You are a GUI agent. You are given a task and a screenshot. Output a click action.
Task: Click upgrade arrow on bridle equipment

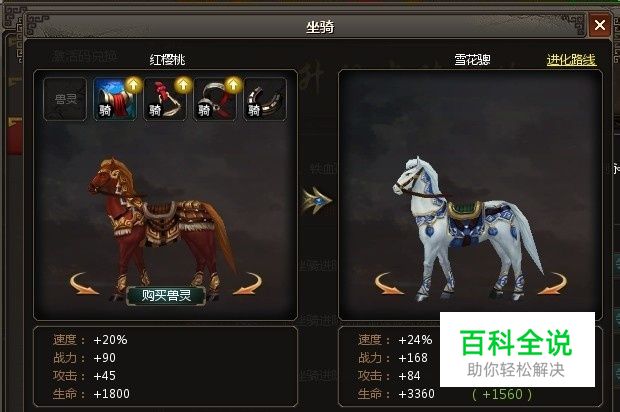point(233,85)
